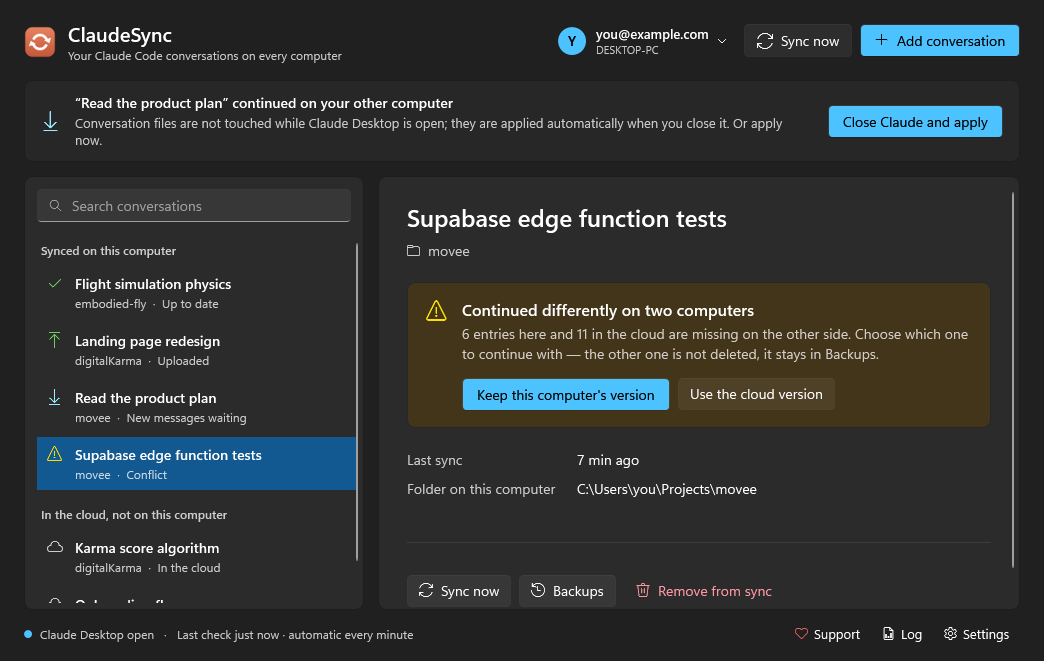Viewport: 1044px width, 661px height.
Task: Click Sync now in the header
Action: click(x=798, y=41)
